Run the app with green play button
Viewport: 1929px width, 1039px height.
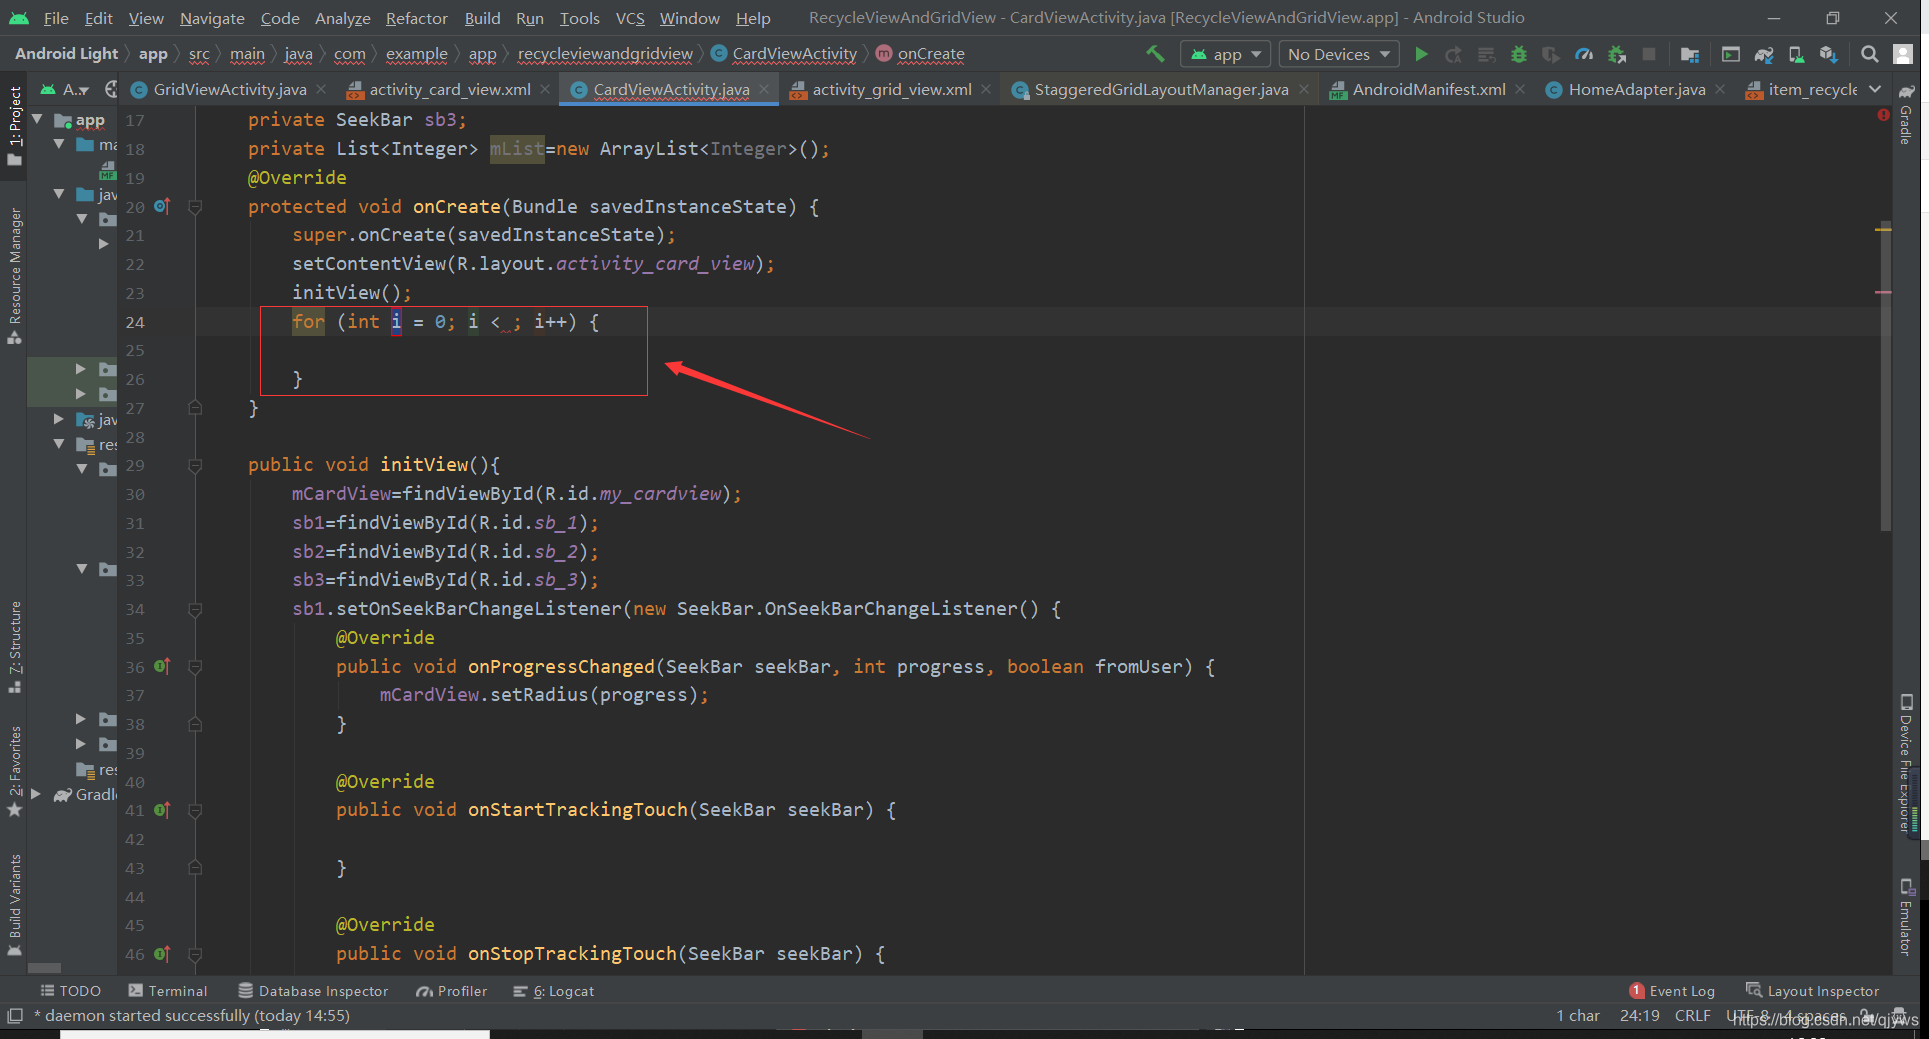[1421, 54]
